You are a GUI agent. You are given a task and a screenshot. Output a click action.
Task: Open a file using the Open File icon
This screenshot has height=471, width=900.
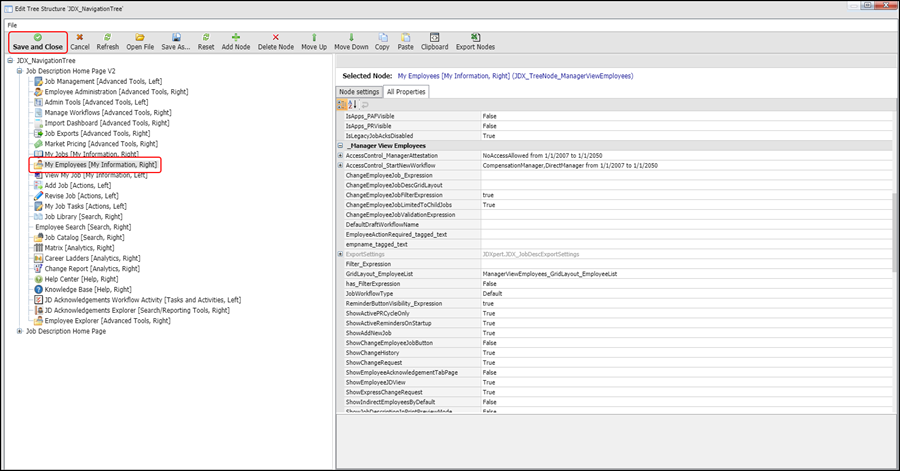point(140,41)
